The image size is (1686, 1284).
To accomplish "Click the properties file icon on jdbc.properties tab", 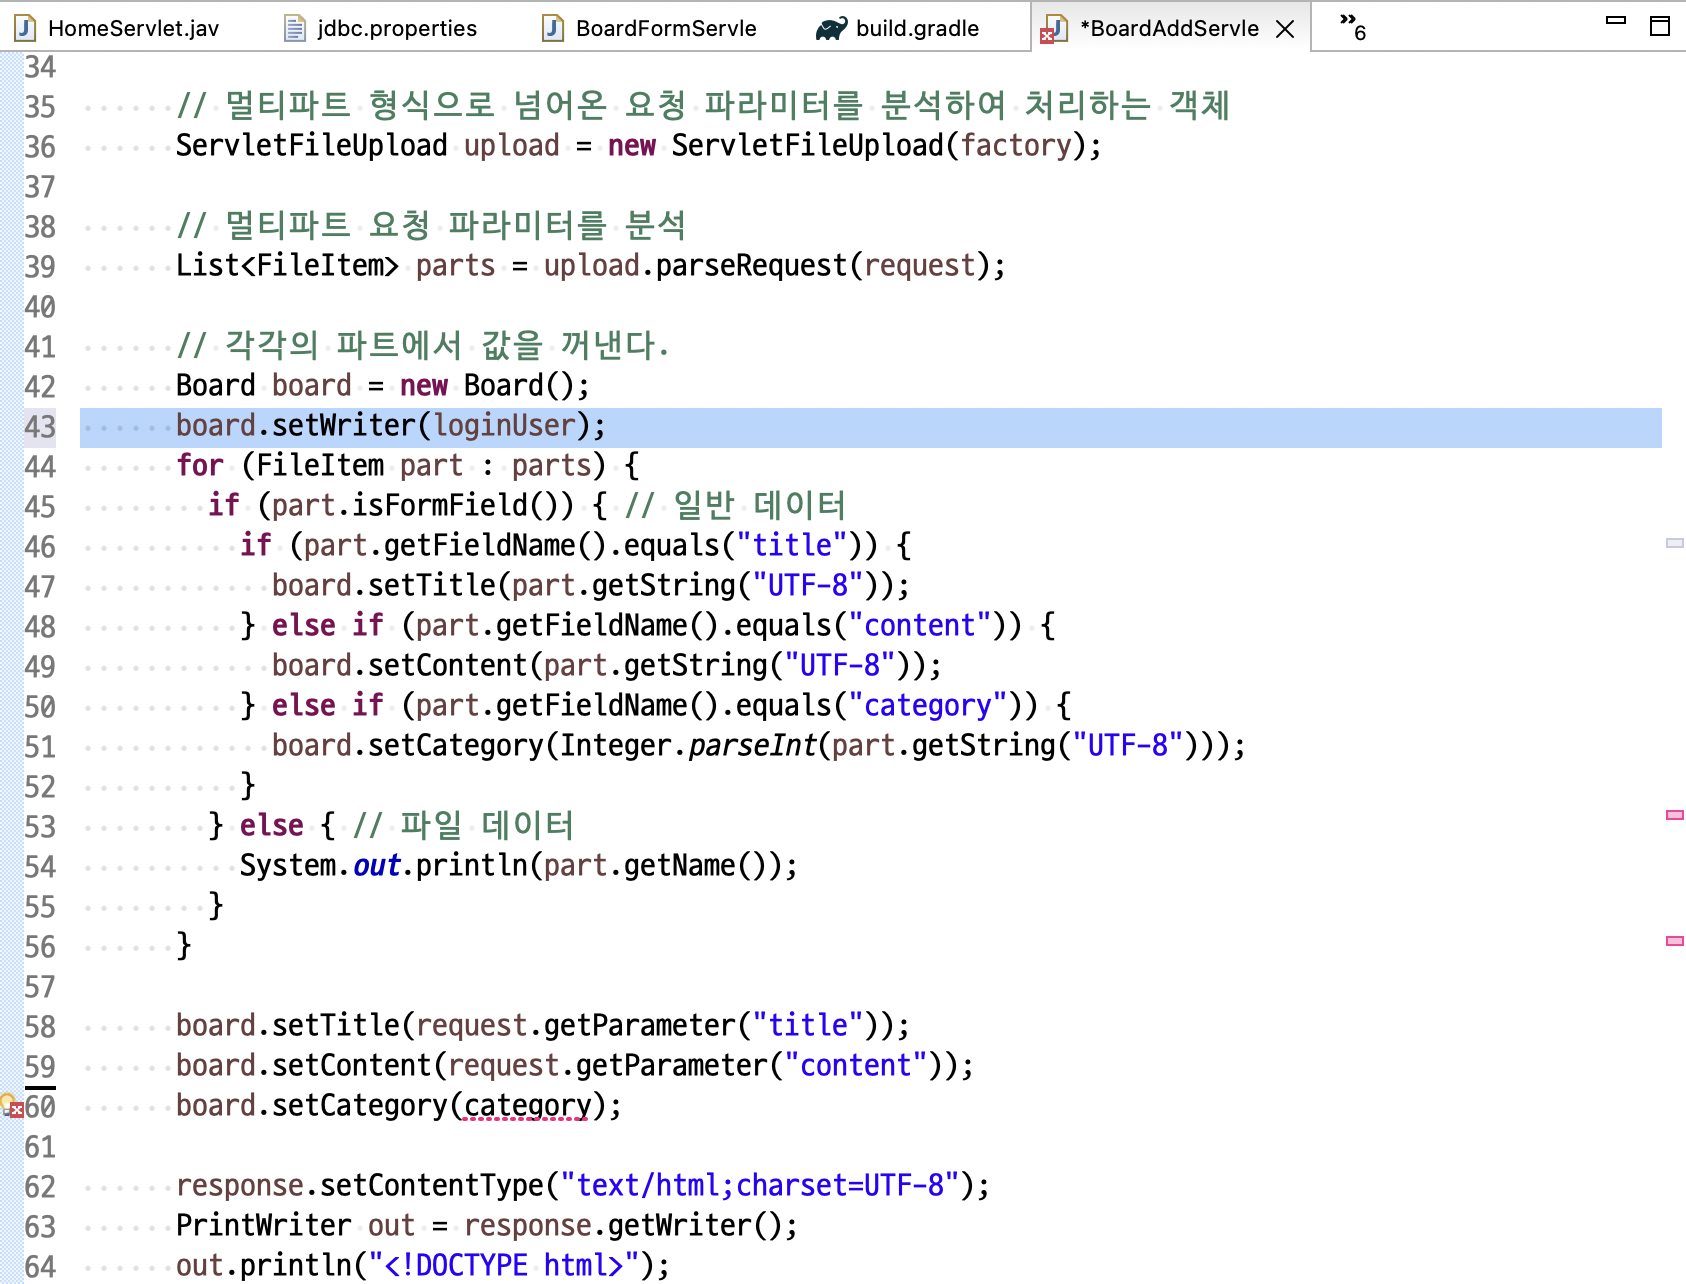I will click(x=295, y=28).
